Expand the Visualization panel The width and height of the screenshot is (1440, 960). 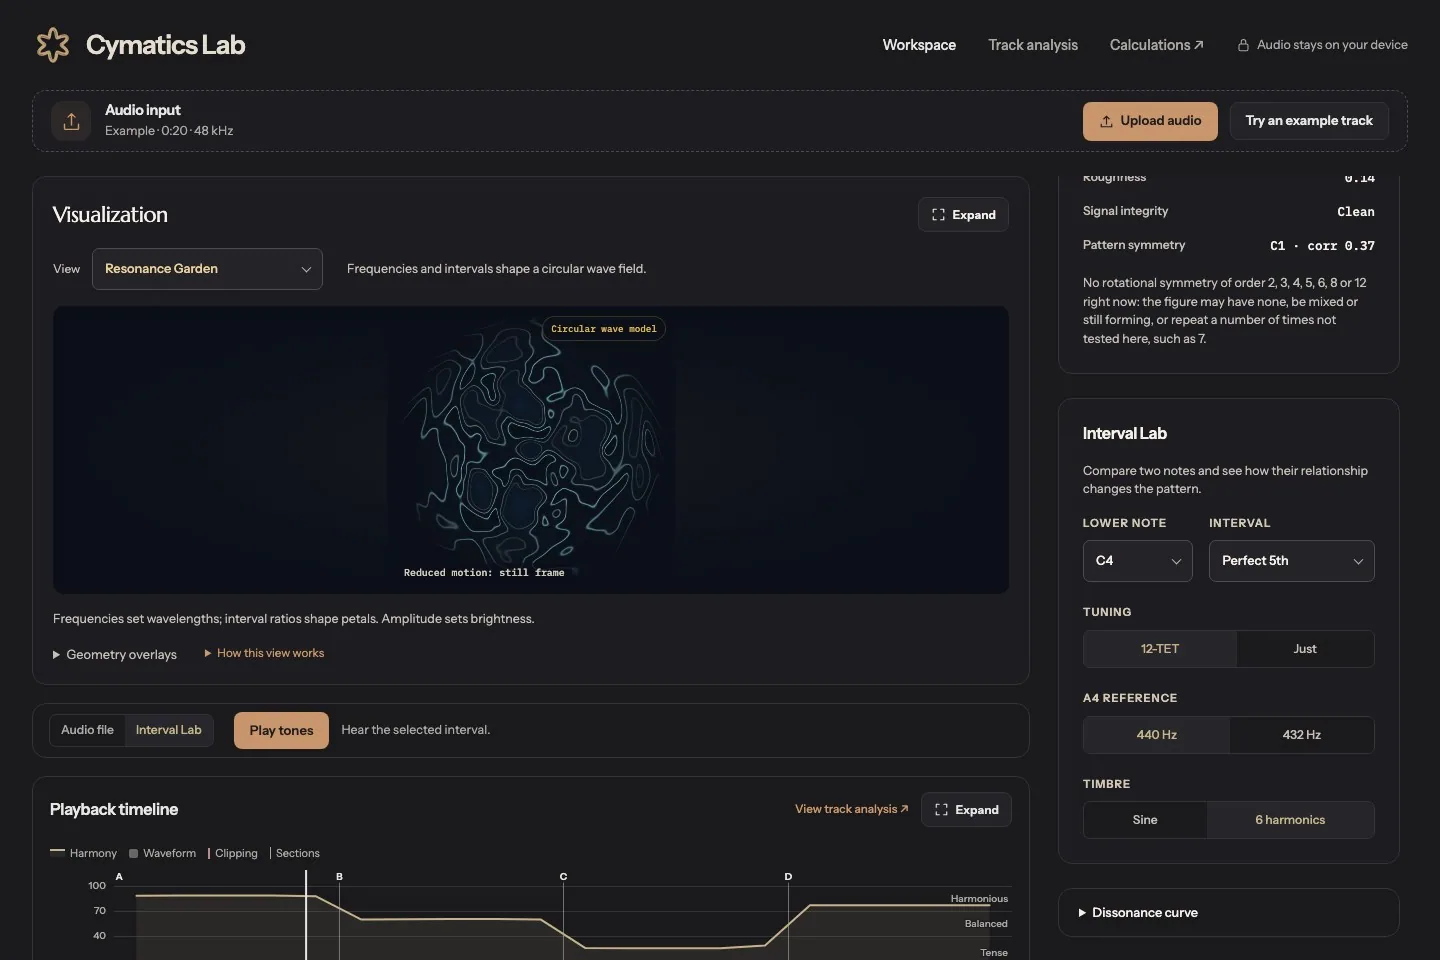(963, 215)
